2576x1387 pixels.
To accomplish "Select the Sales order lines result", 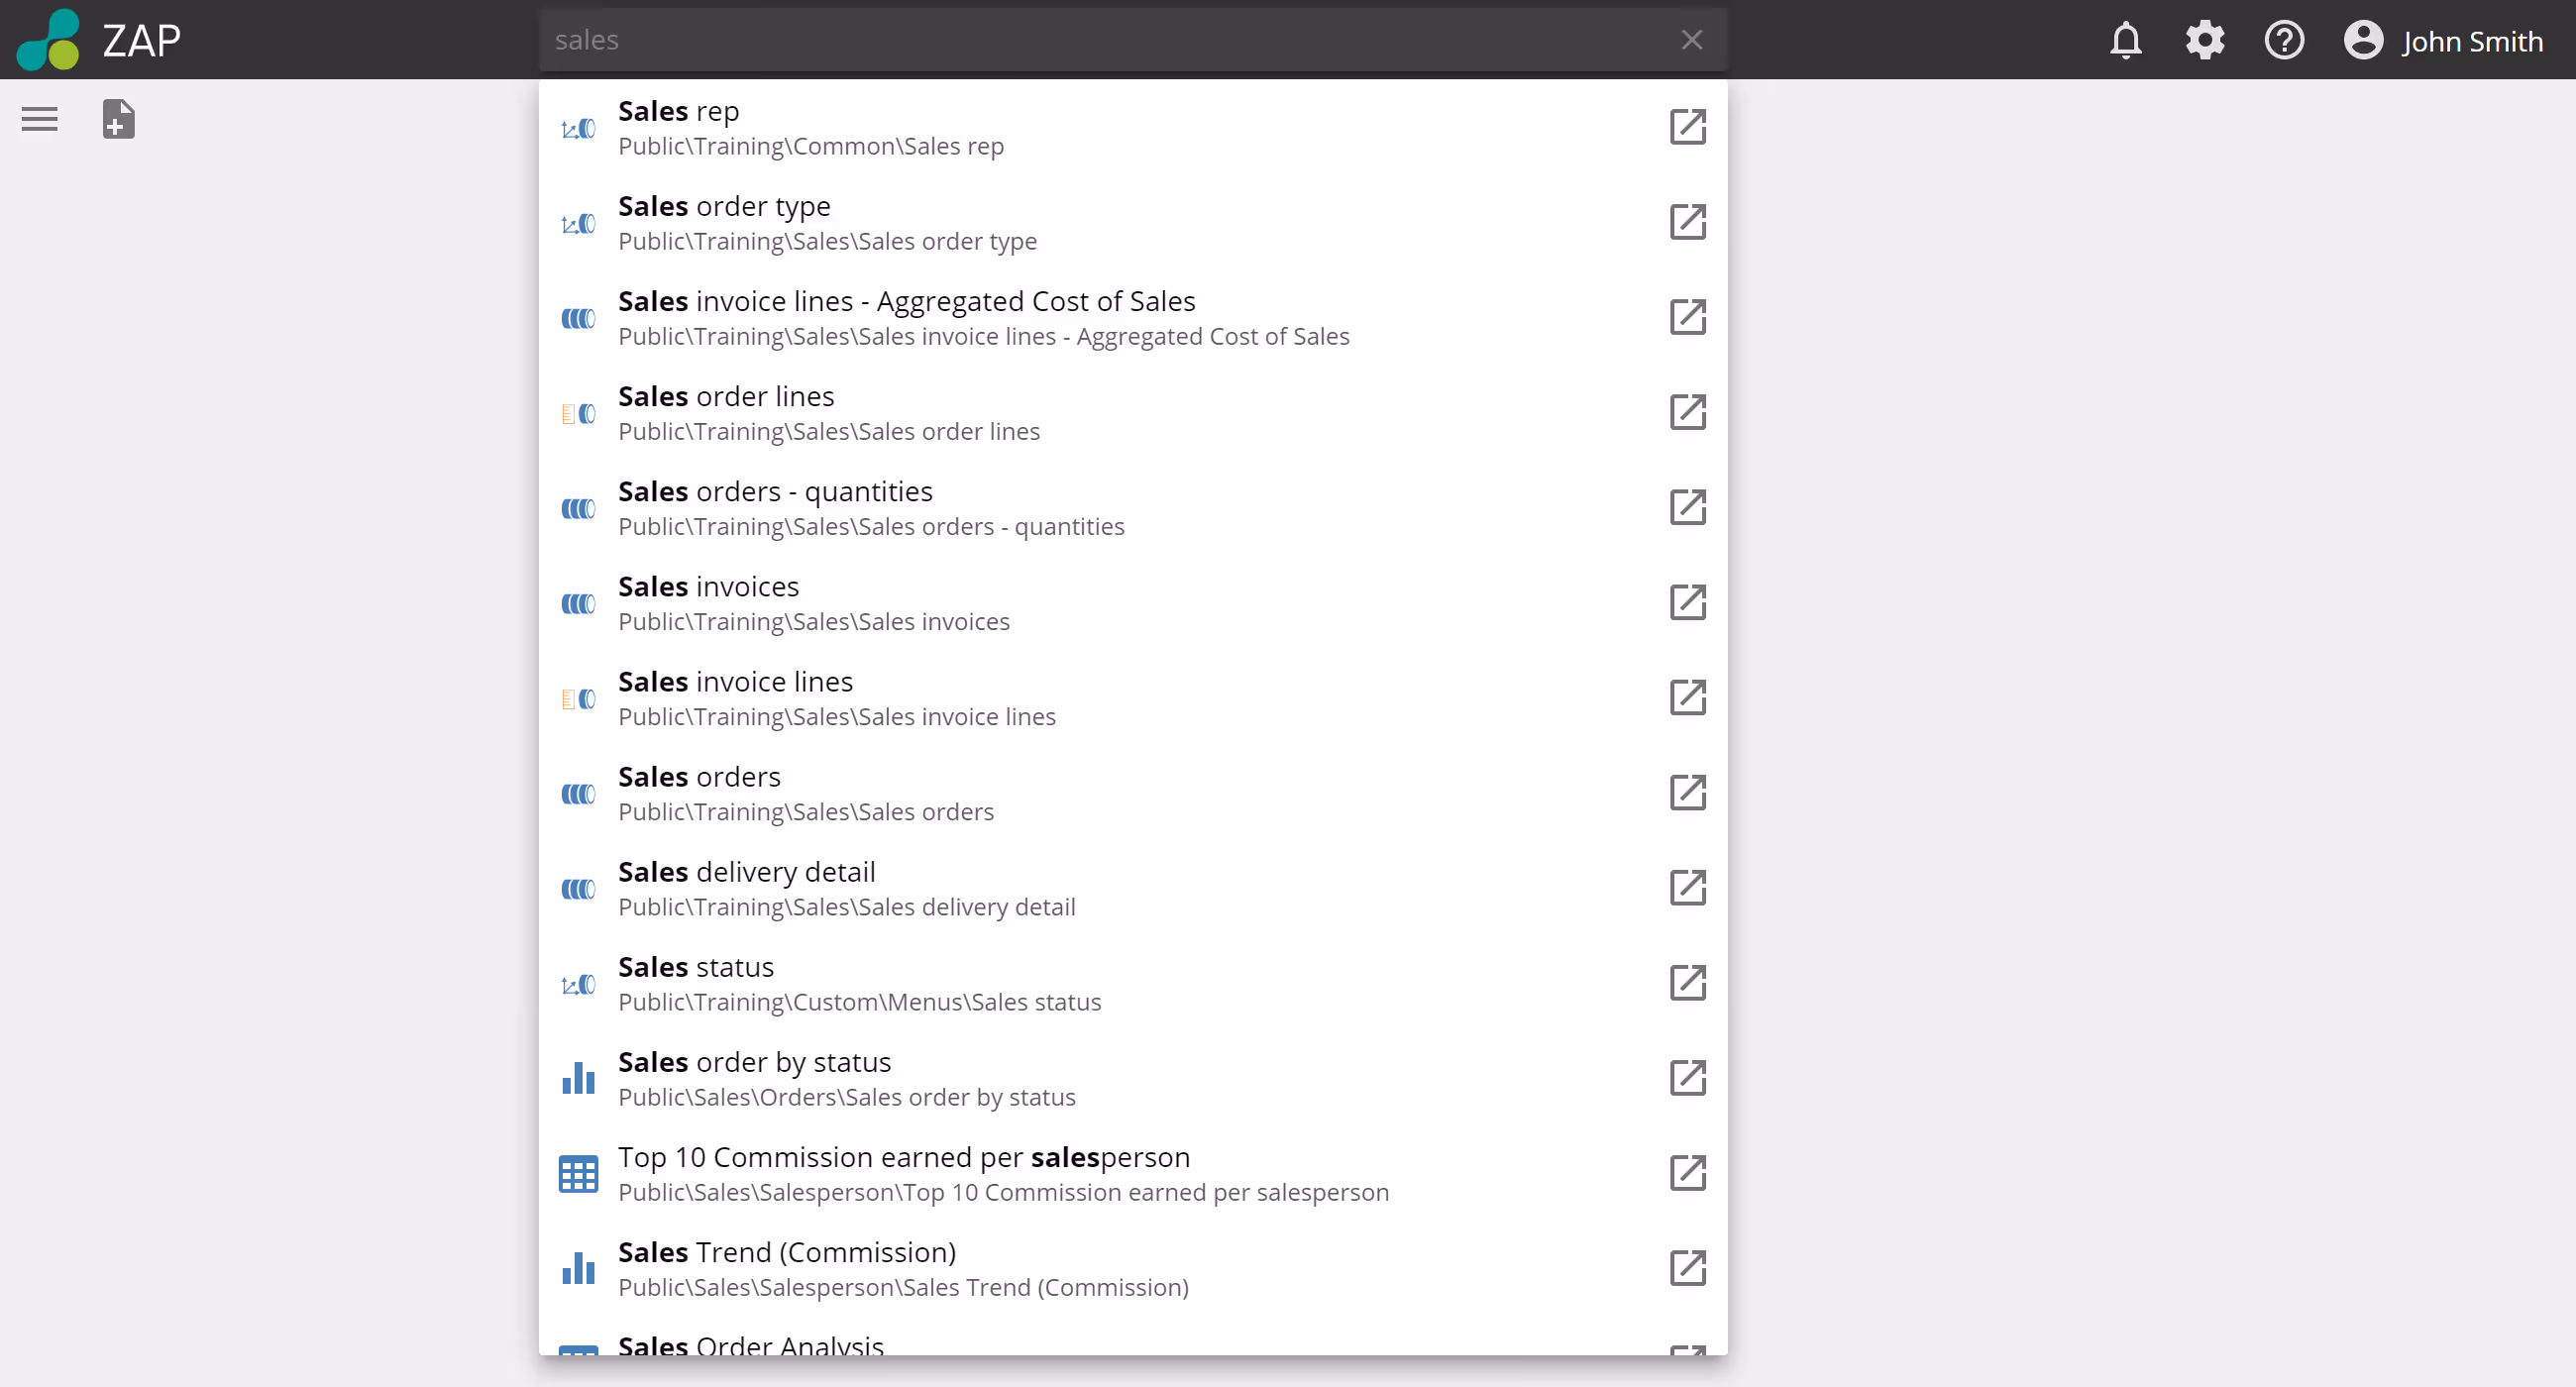I will point(726,397).
